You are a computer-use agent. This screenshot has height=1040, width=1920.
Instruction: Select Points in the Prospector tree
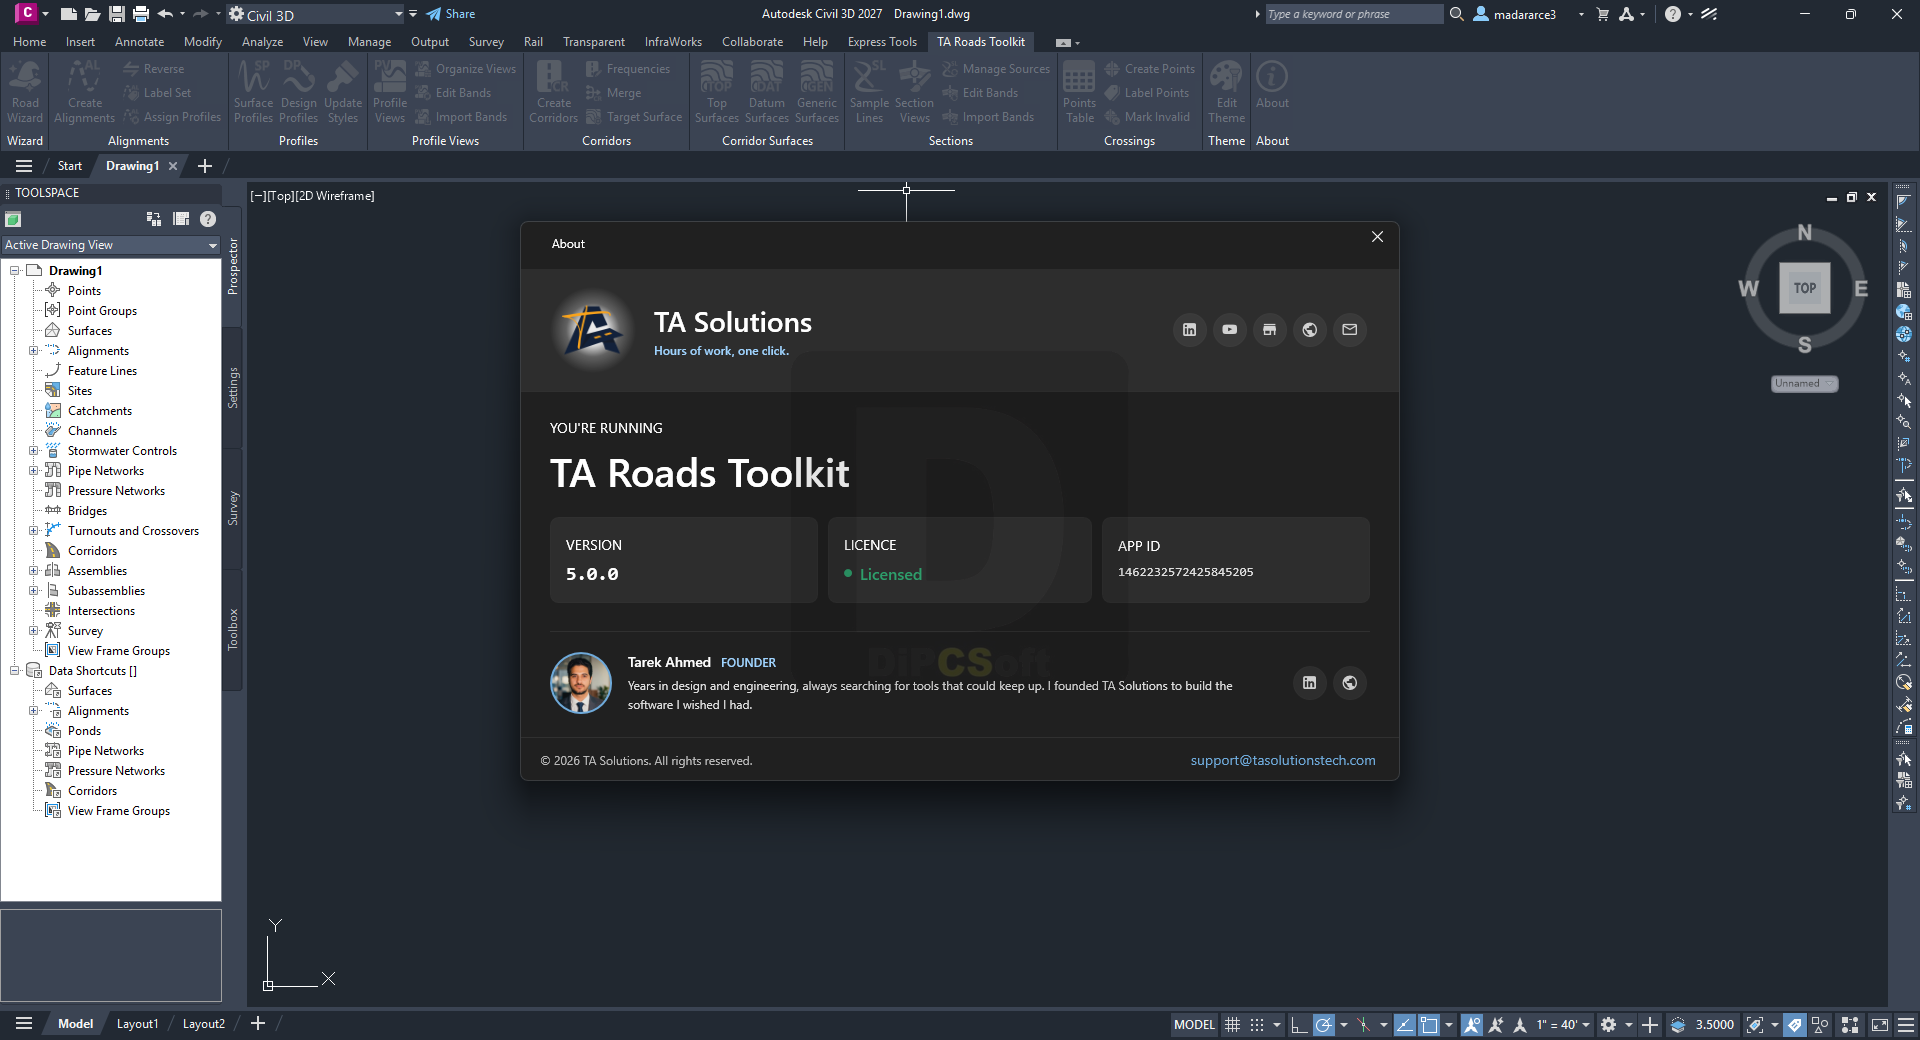(84, 291)
